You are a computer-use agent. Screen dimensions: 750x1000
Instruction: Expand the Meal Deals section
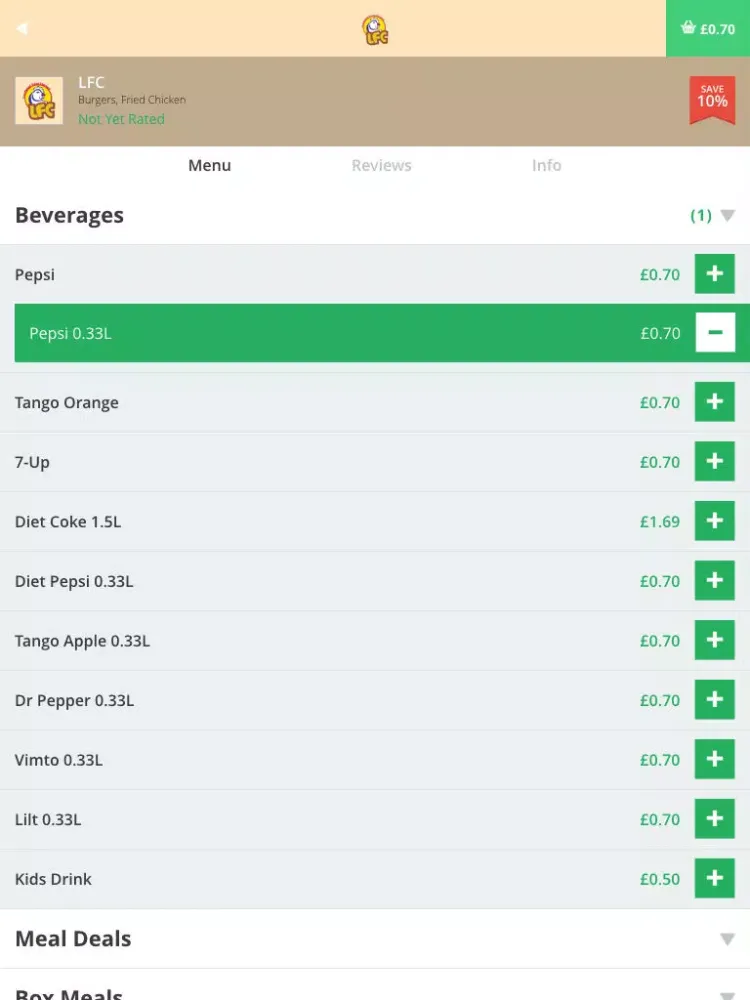[727, 939]
